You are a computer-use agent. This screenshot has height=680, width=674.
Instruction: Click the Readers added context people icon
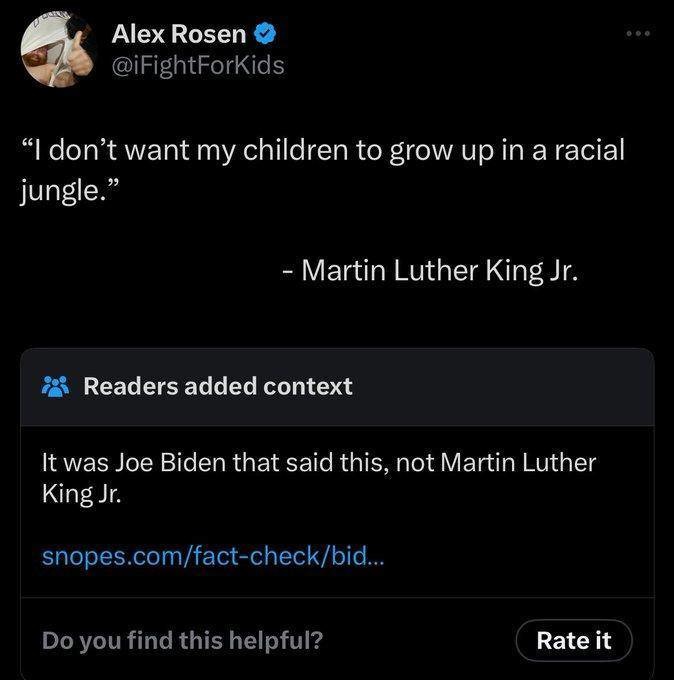tap(56, 387)
